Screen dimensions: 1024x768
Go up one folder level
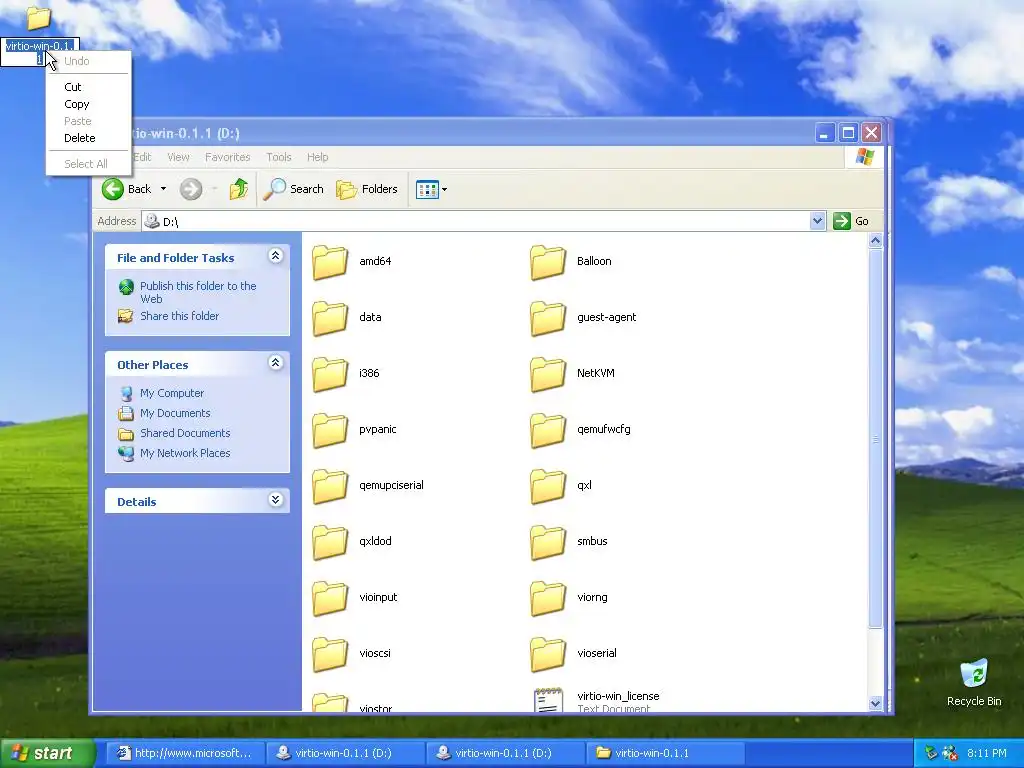(238, 189)
